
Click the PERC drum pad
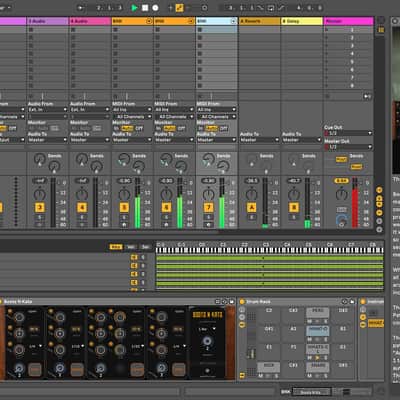318,312
